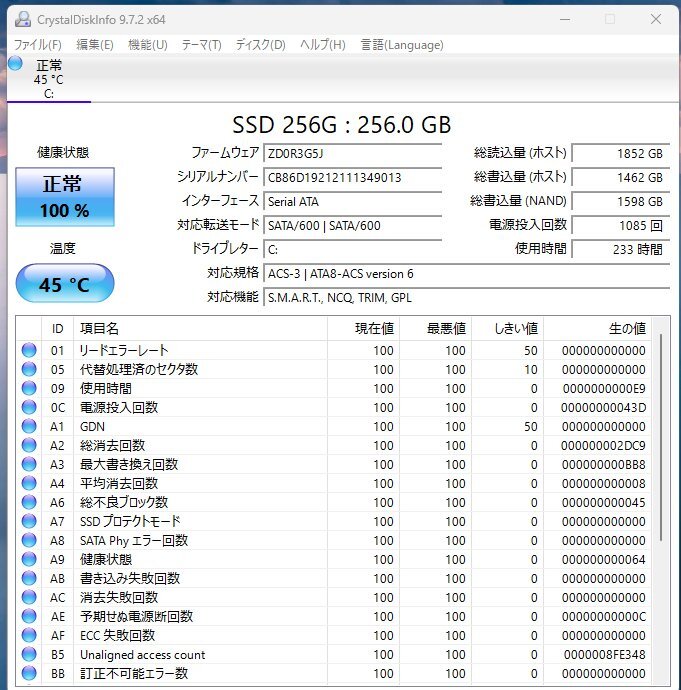Click the CrystalDiskInfo app icon in title bar
Image resolution: width=681 pixels, height=690 pixels.
coord(22,19)
